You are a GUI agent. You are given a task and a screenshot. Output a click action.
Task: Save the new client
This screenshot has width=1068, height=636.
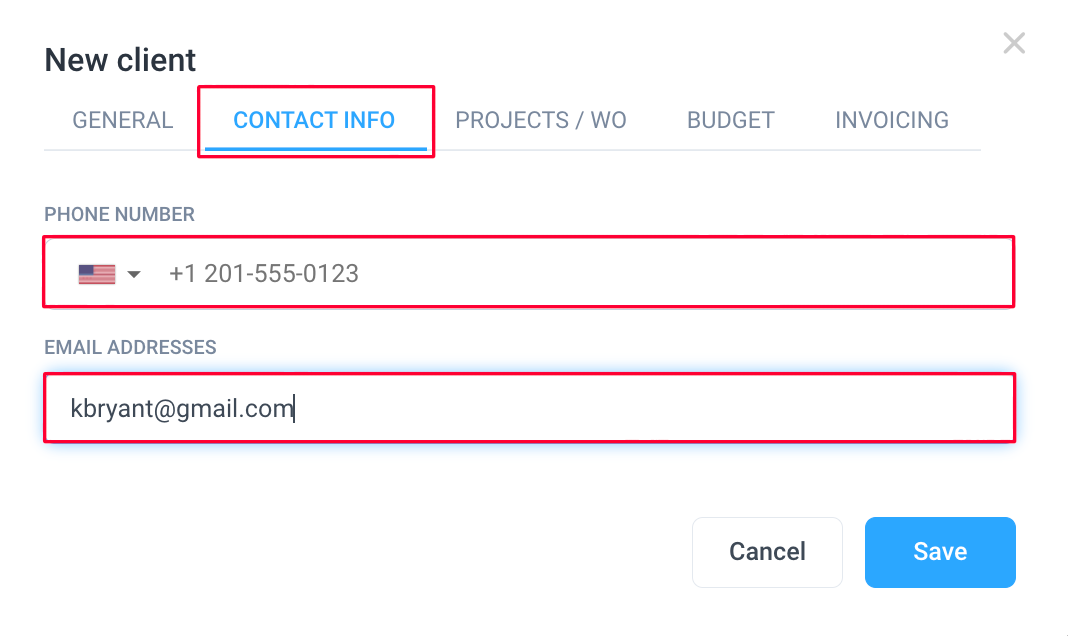click(x=940, y=552)
